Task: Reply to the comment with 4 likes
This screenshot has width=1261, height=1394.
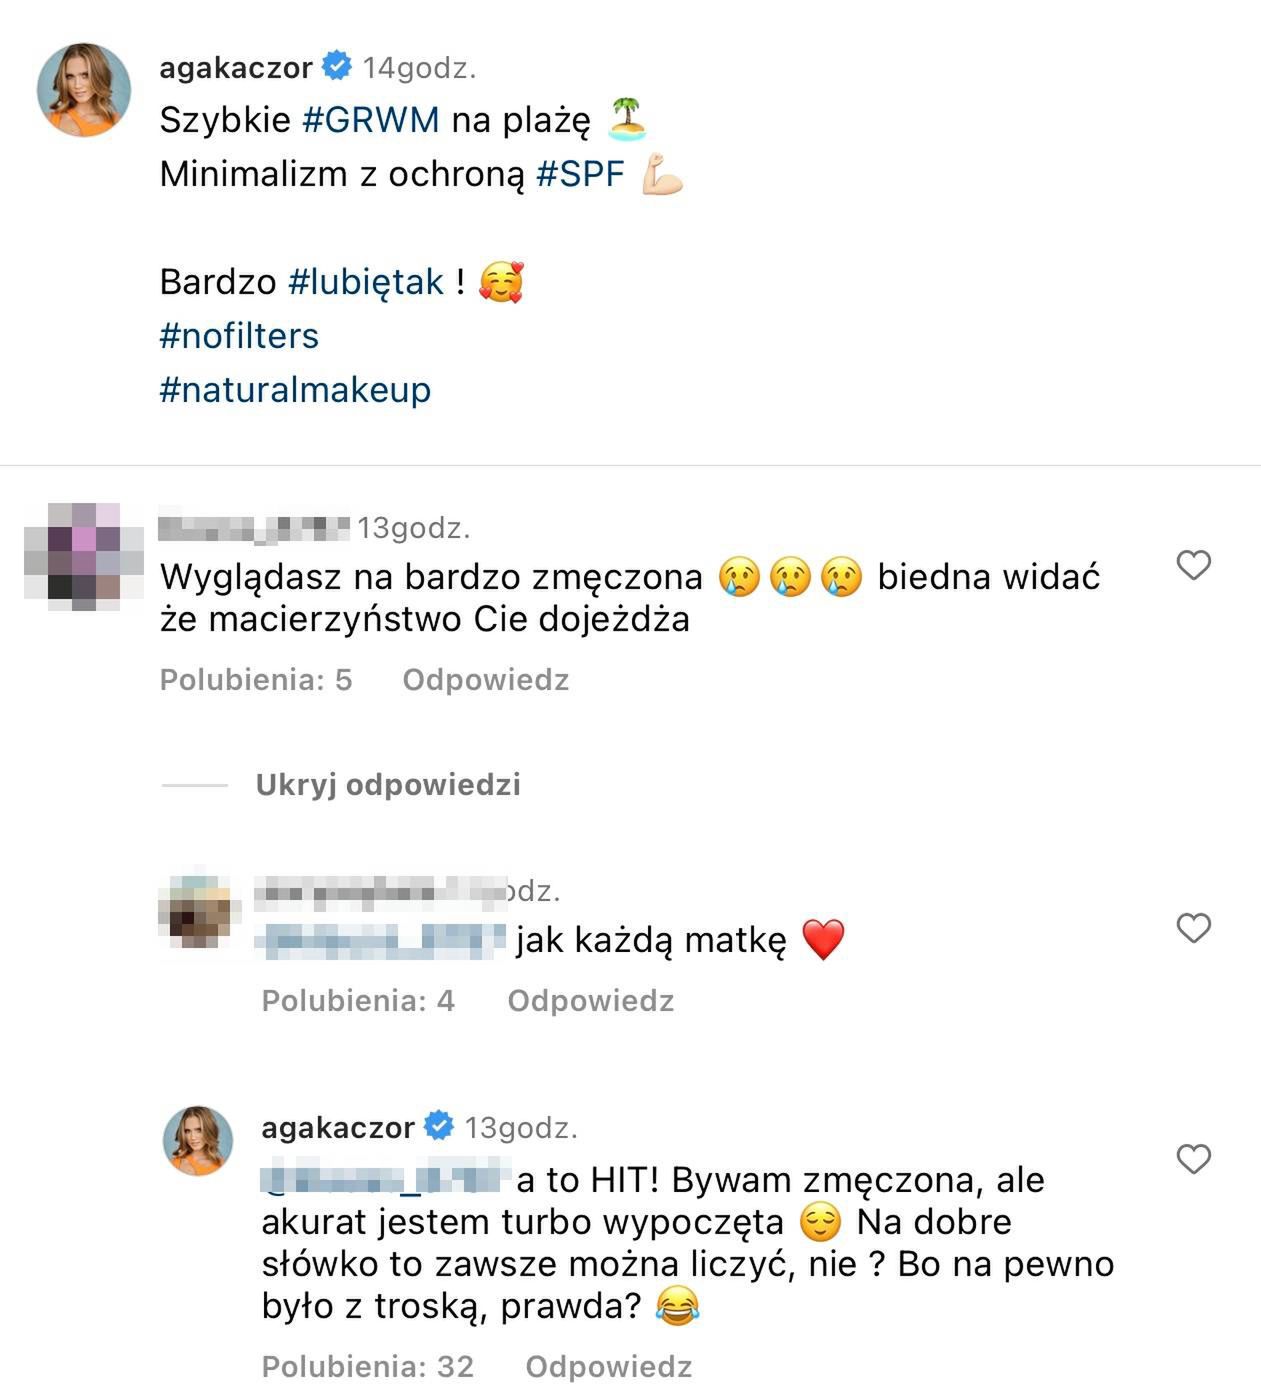Action: (x=591, y=1001)
